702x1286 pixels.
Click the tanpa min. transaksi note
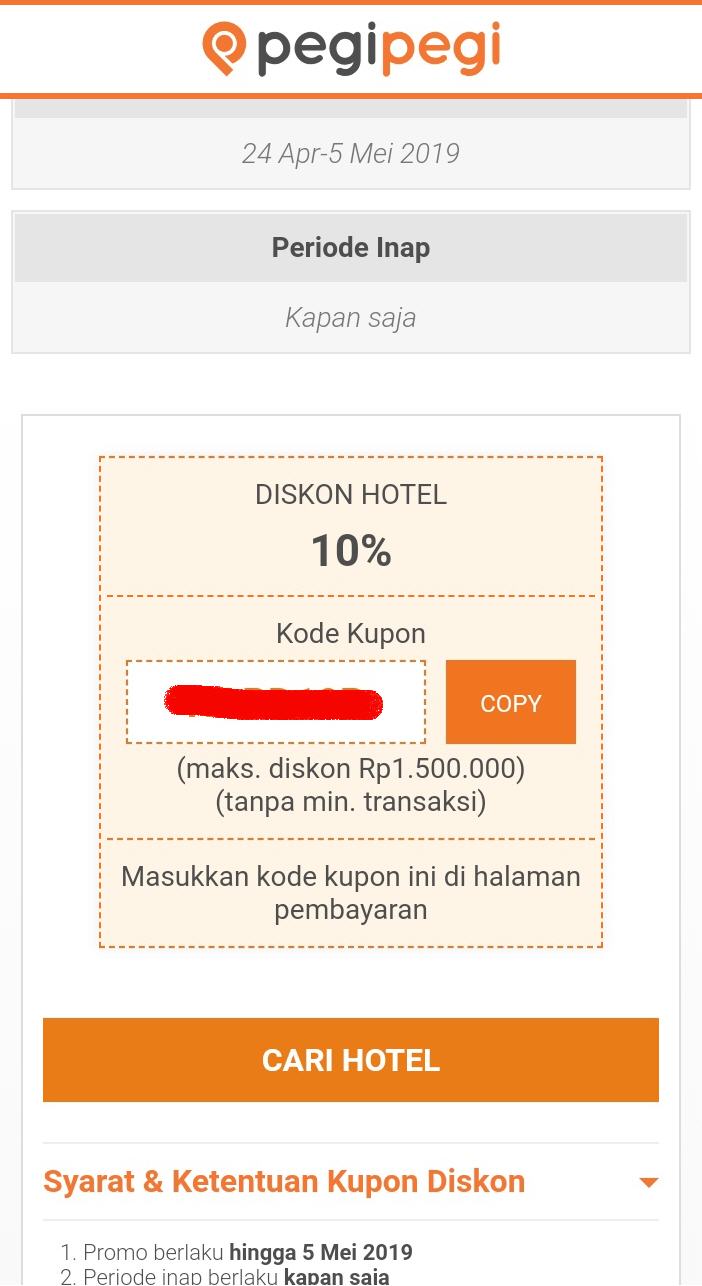[350, 801]
